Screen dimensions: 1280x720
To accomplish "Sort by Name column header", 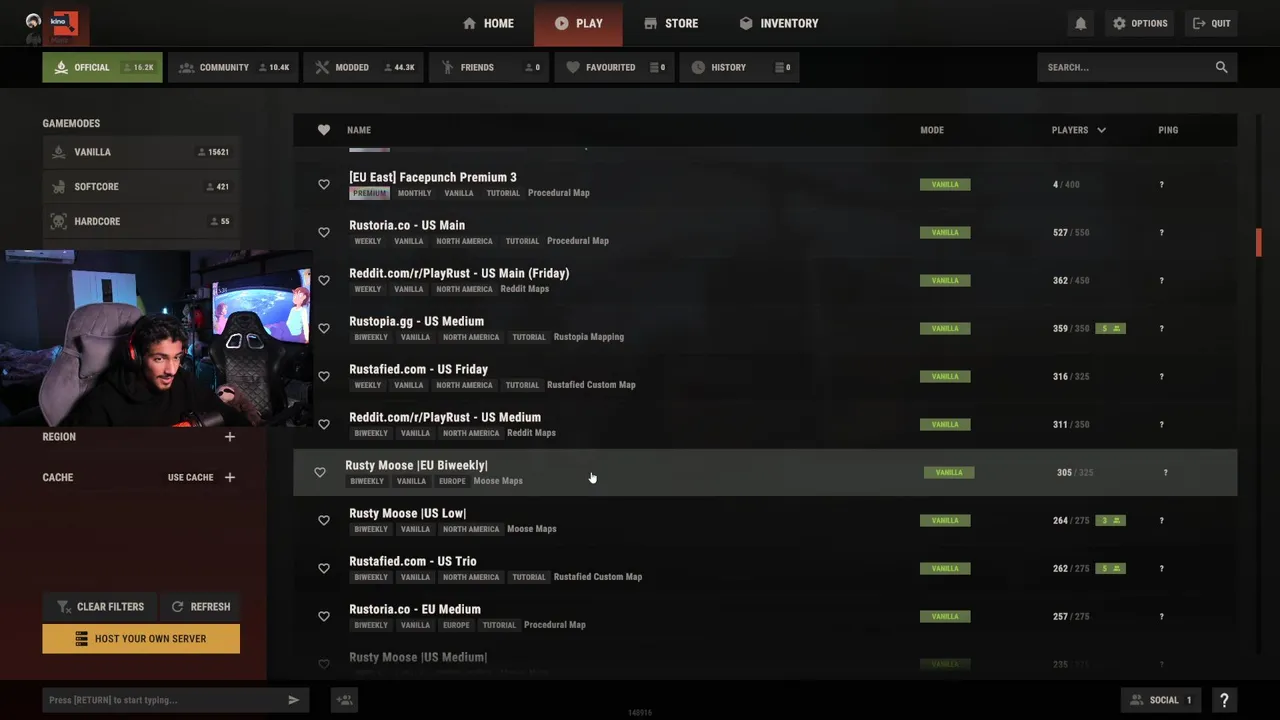I will pyautogui.click(x=359, y=130).
